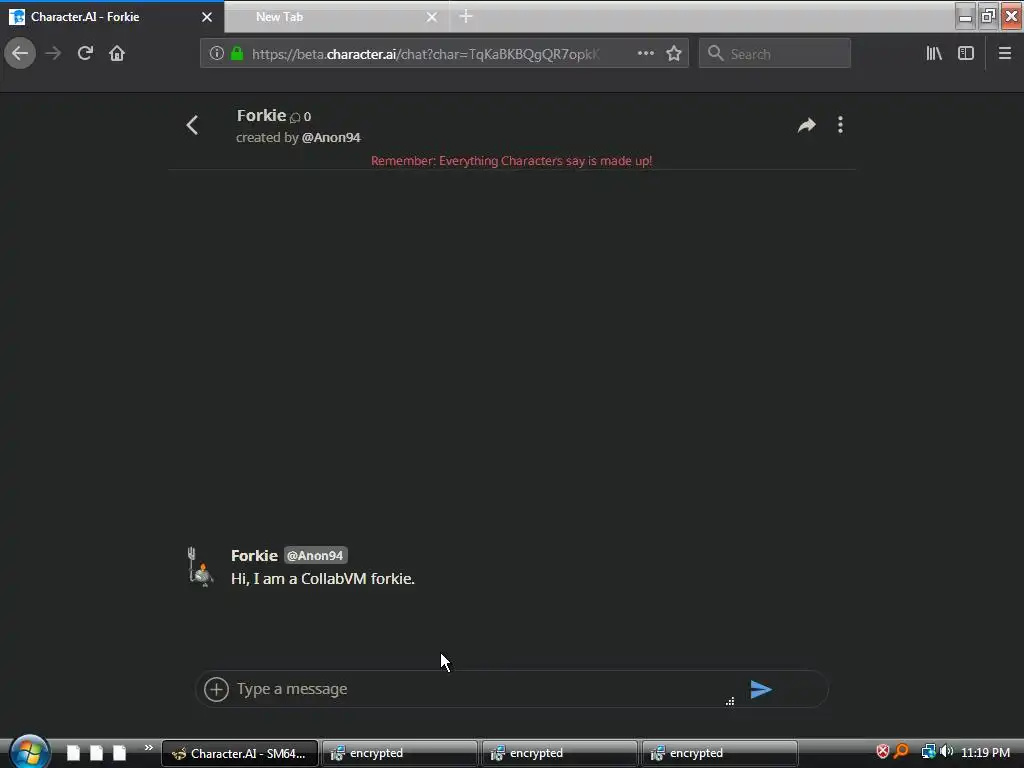Switch to third encrypted taskbar window
Viewport: 1024px width, 768px height.
720,753
